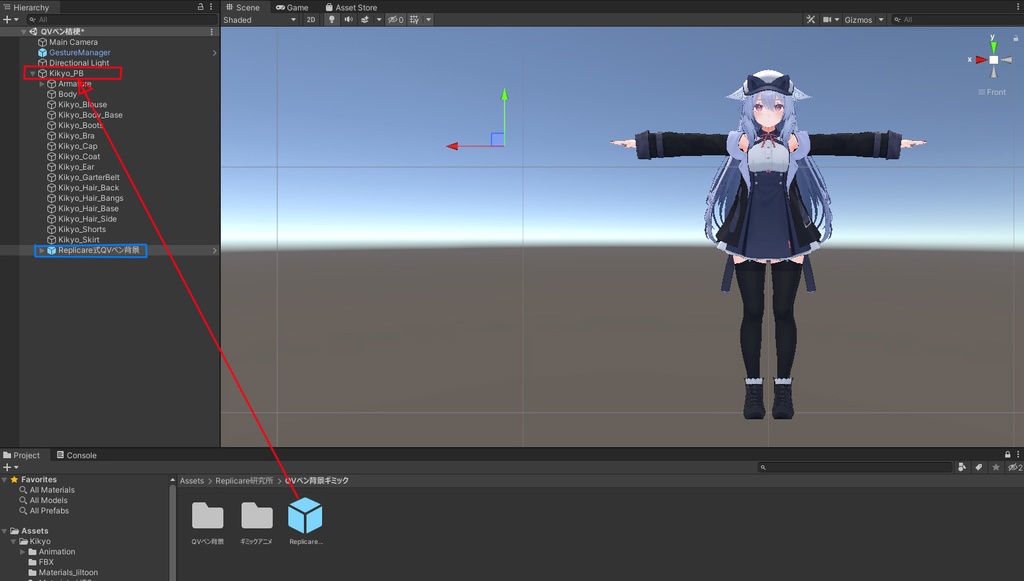The width and height of the screenshot is (1024, 581).
Task: Toggle hidden packages visibility icon
Action: click(1015, 467)
